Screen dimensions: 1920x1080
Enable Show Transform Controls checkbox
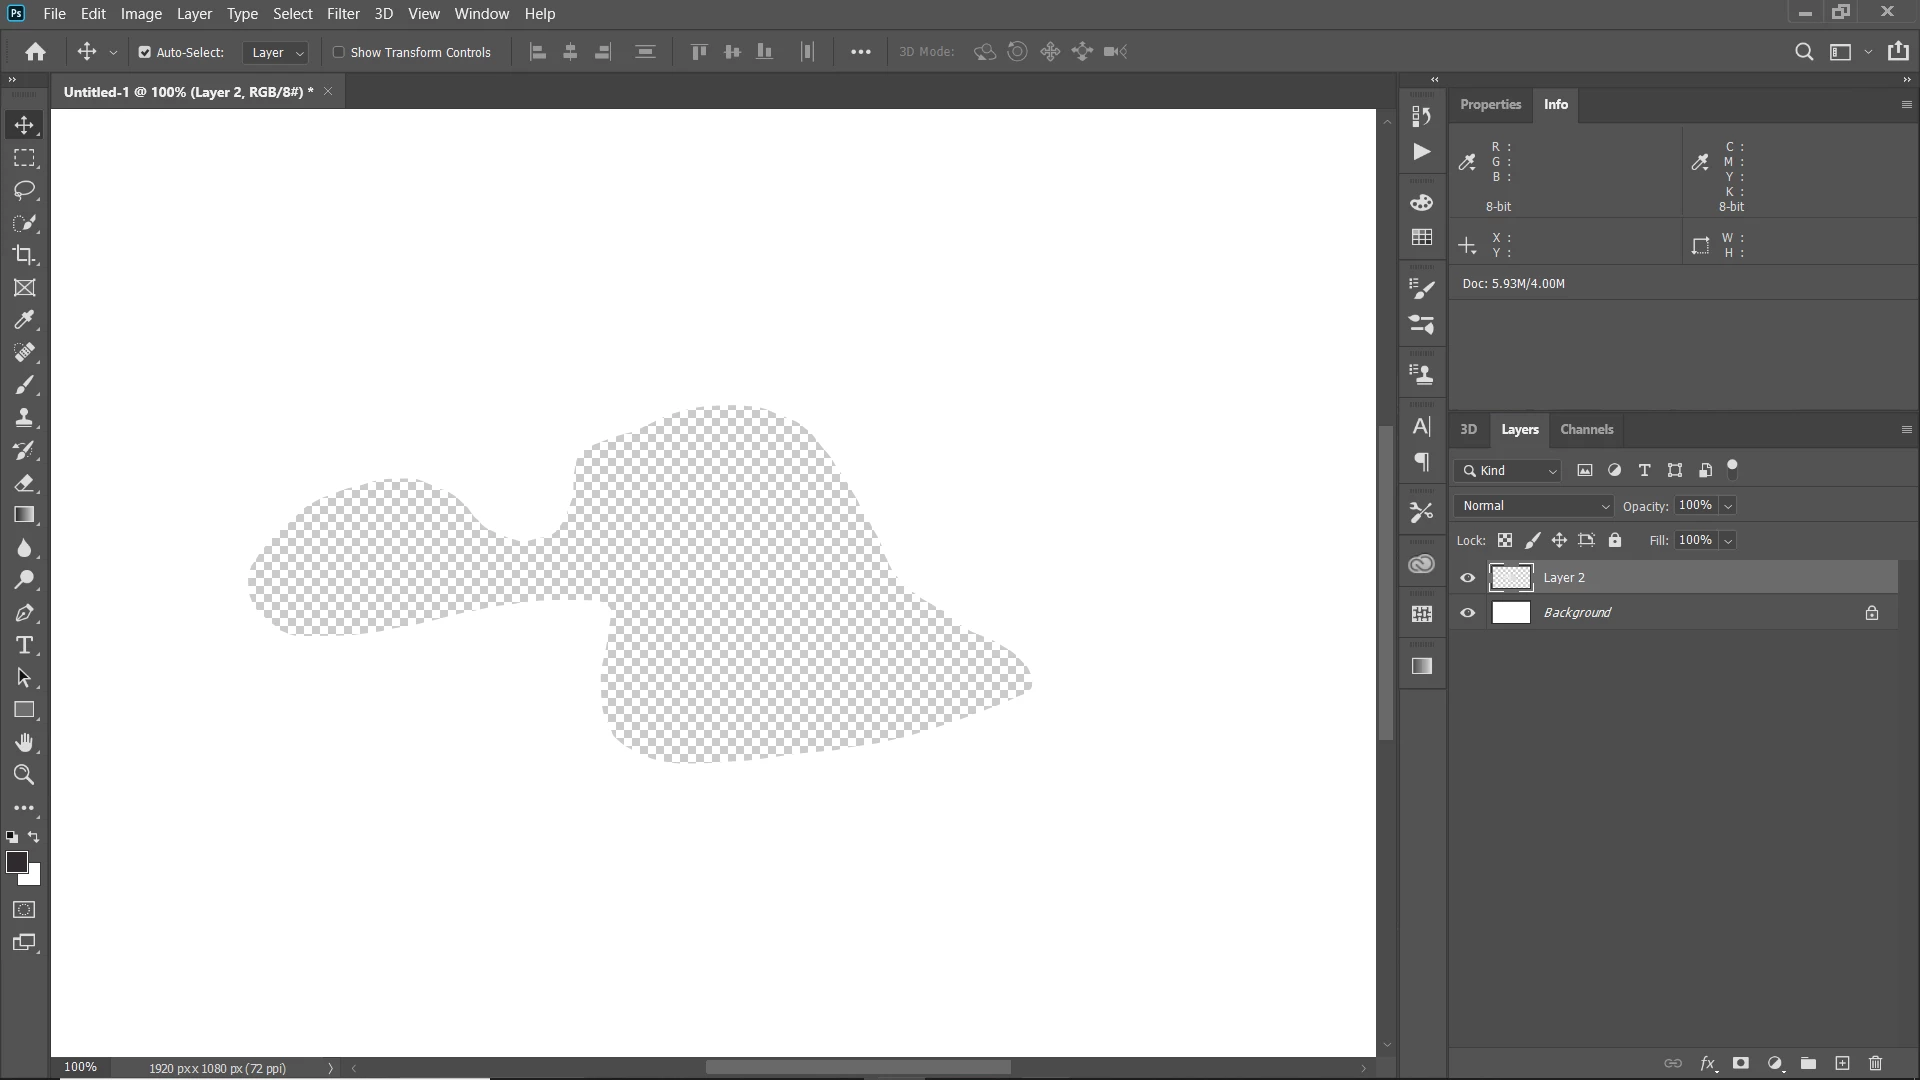(x=339, y=52)
